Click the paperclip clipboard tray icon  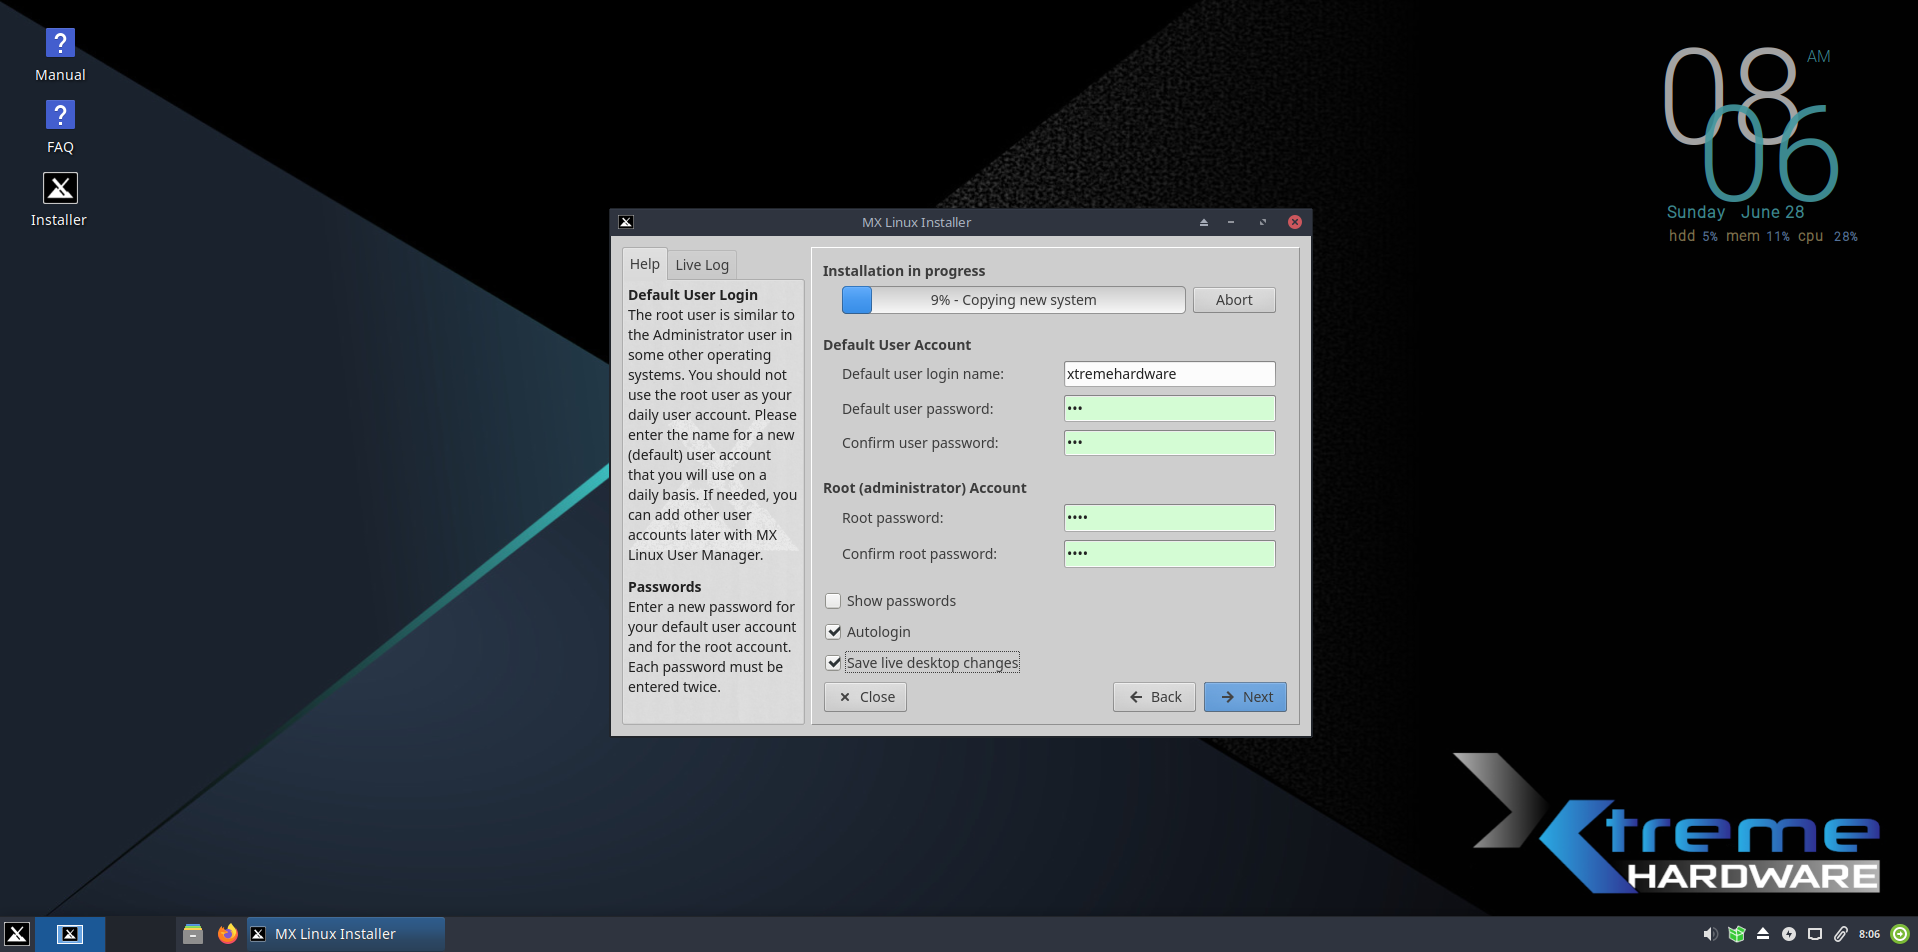pos(1841,934)
